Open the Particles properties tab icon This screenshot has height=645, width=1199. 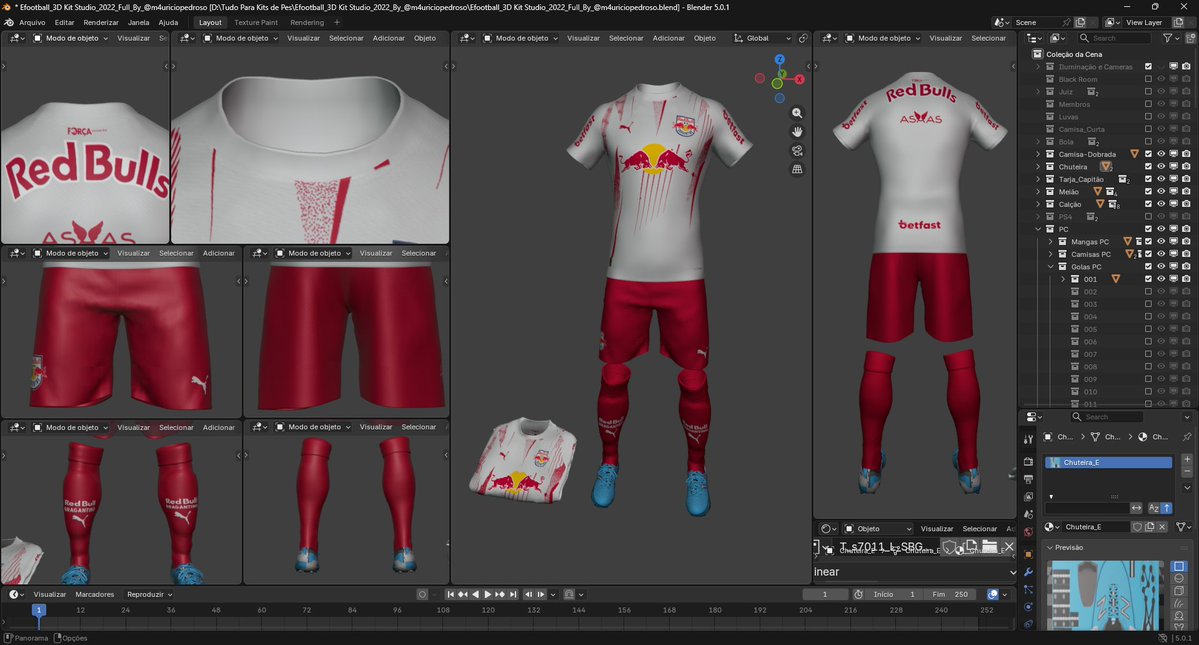pos(1028,589)
